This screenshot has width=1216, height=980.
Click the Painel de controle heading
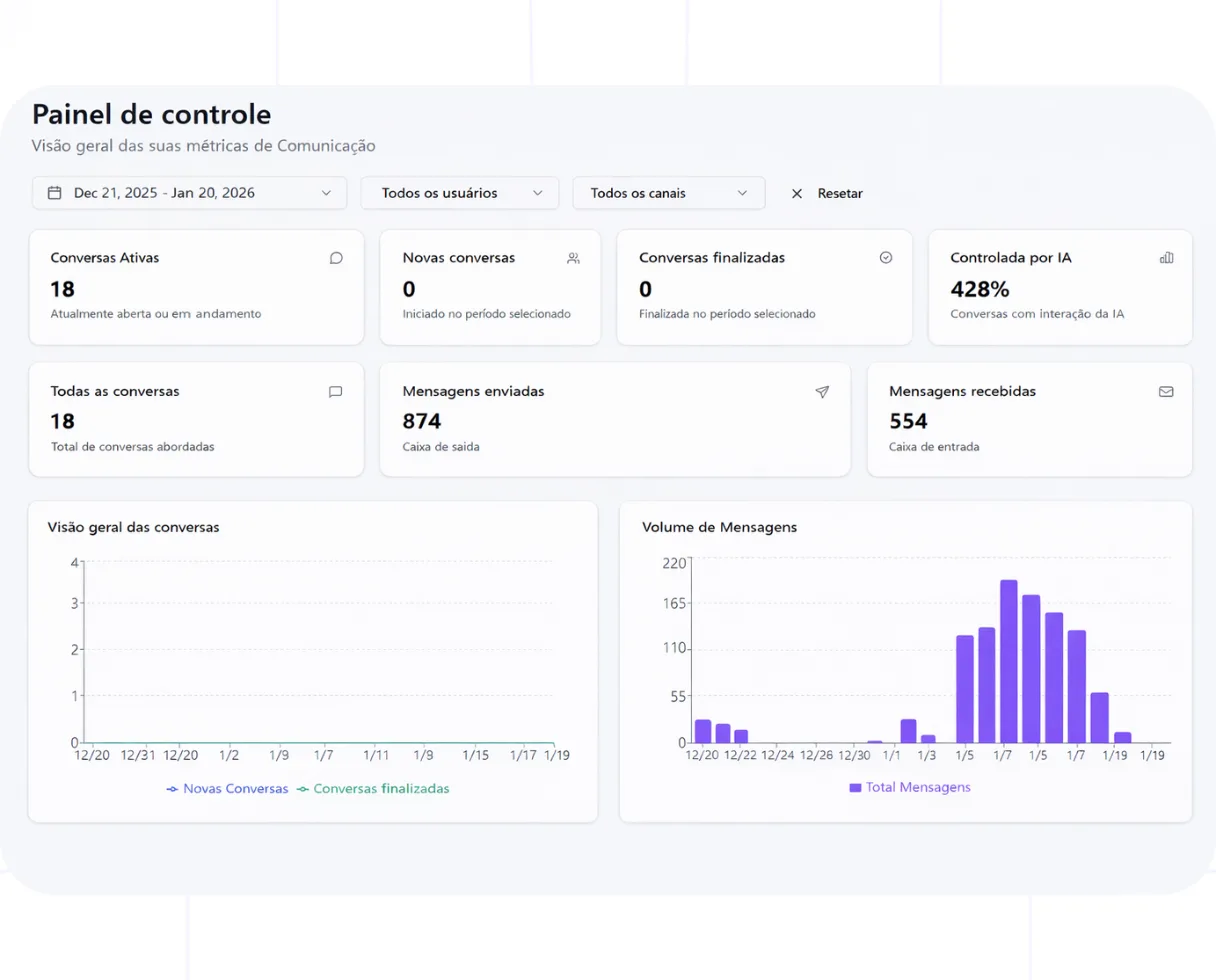[x=151, y=114]
